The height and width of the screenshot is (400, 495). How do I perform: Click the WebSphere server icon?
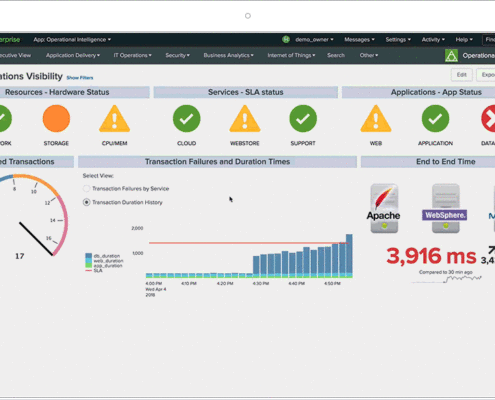pos(446,208)
